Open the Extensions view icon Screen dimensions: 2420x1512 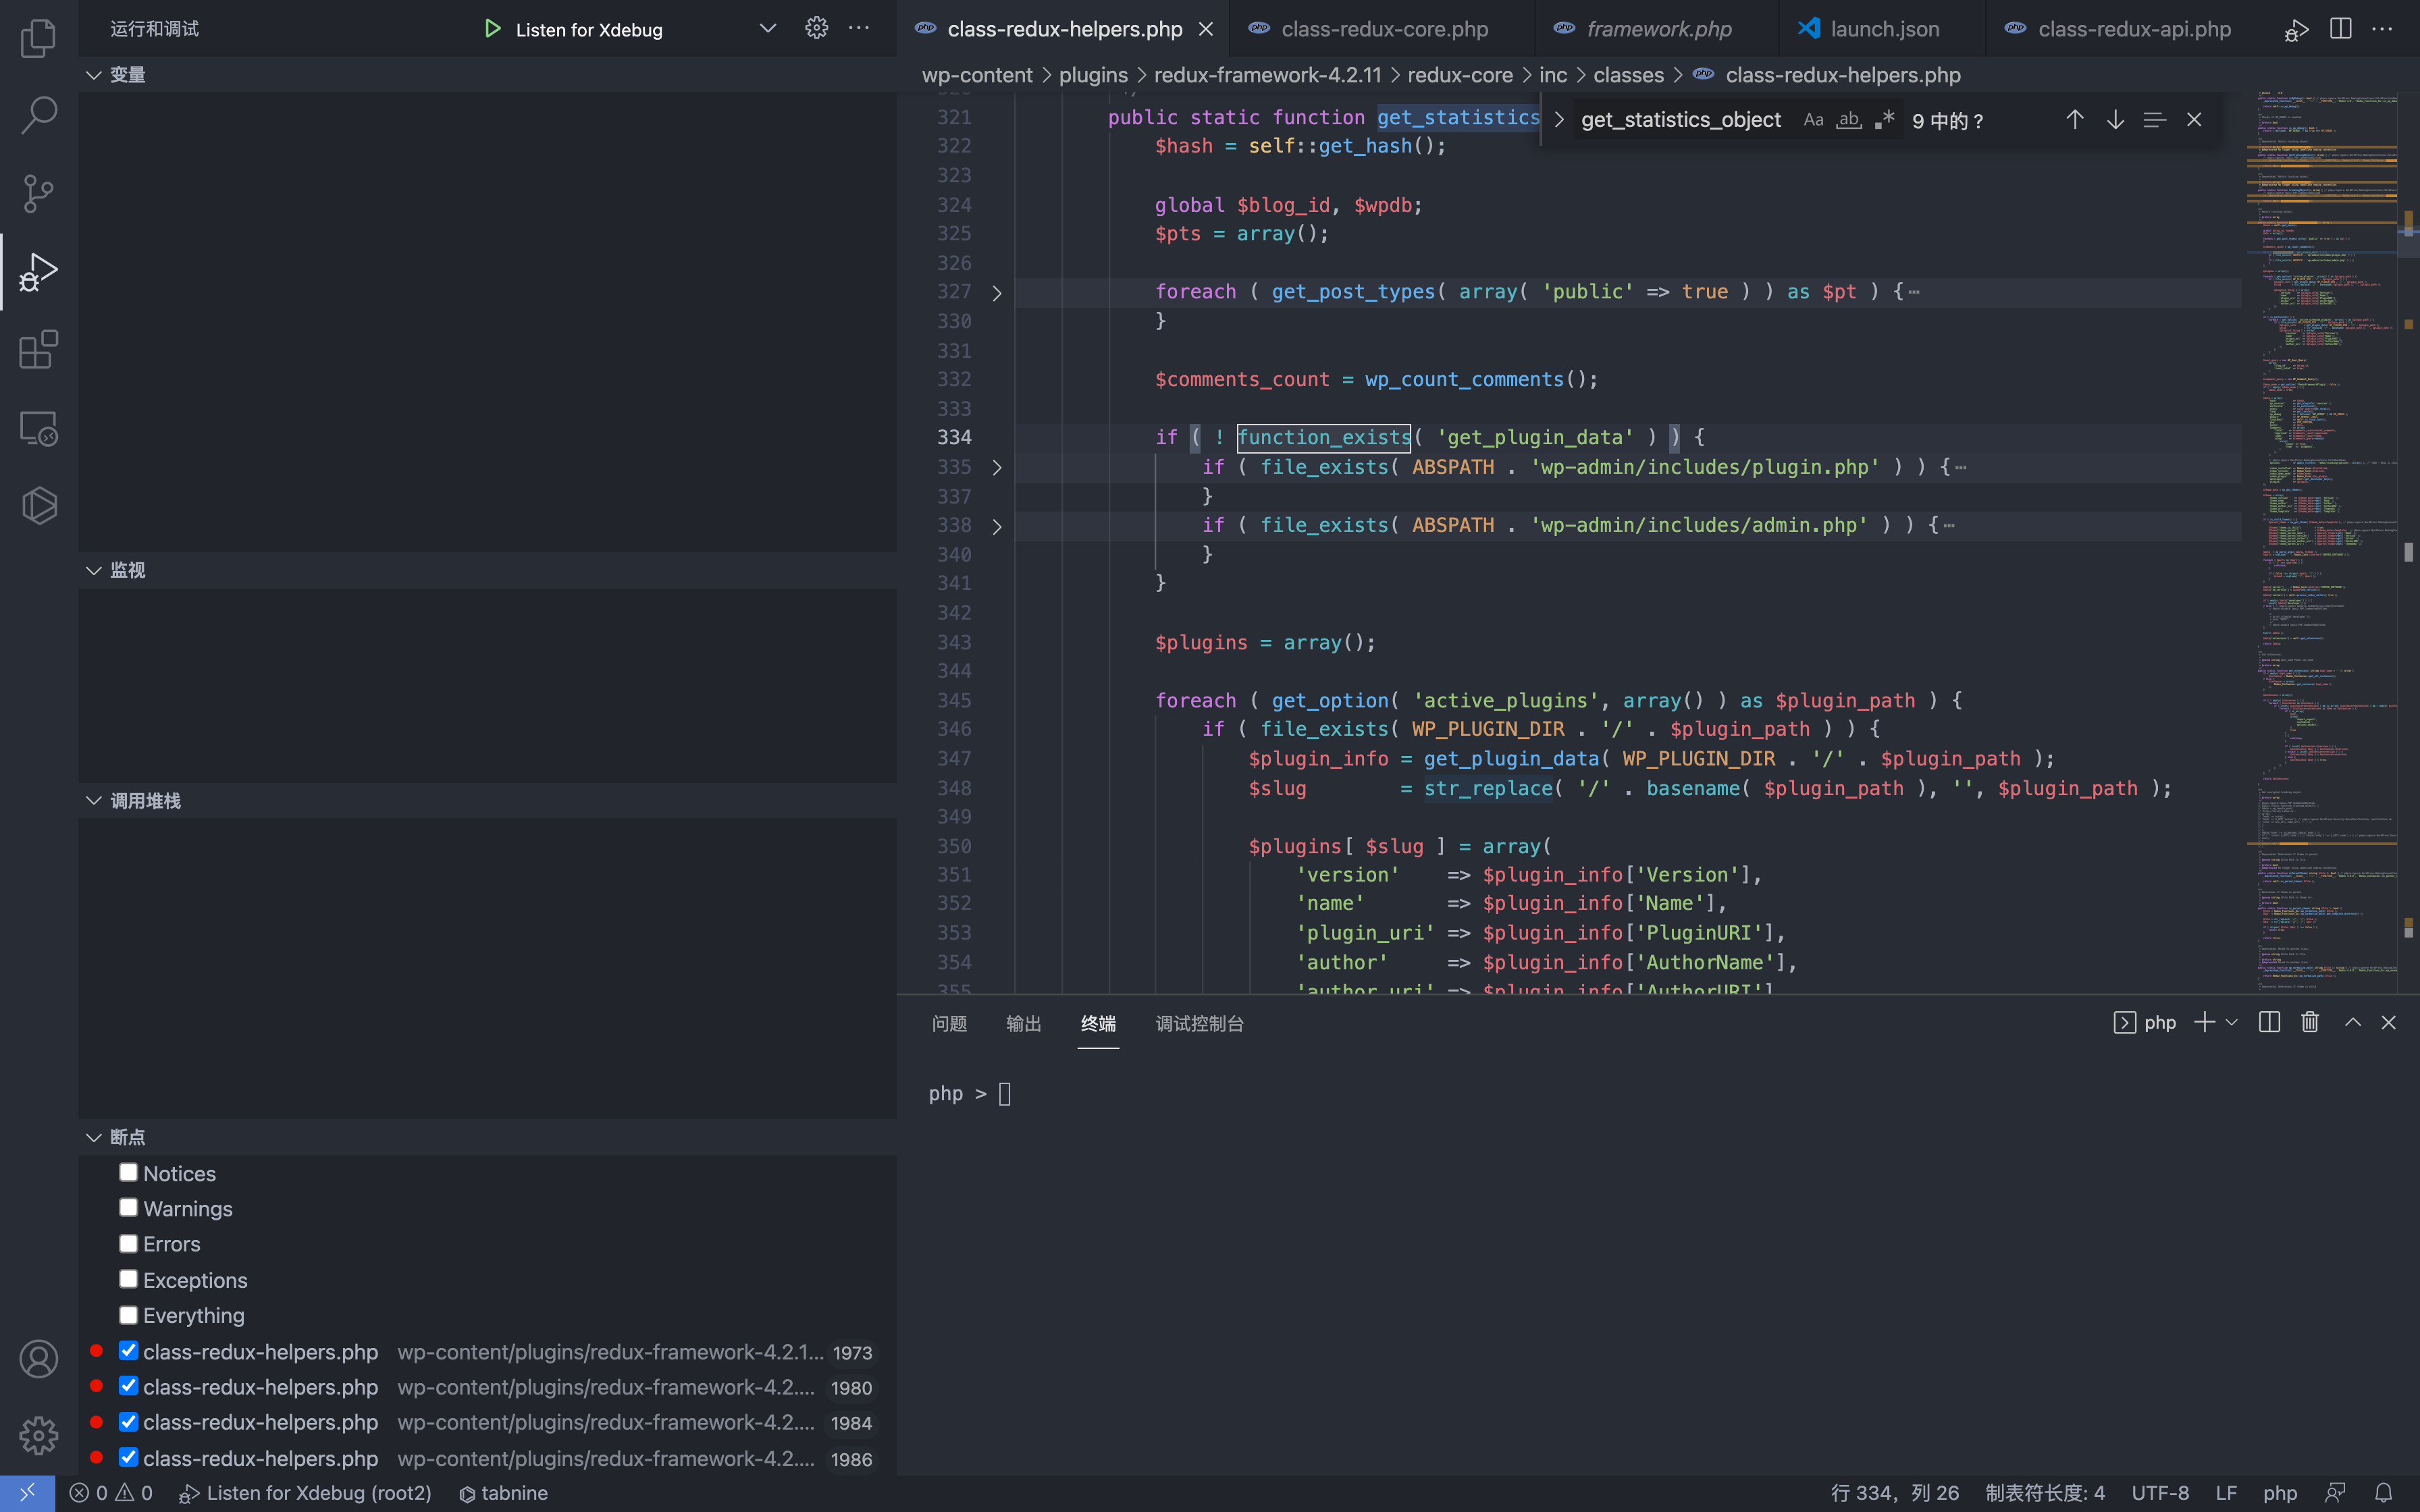38,349
